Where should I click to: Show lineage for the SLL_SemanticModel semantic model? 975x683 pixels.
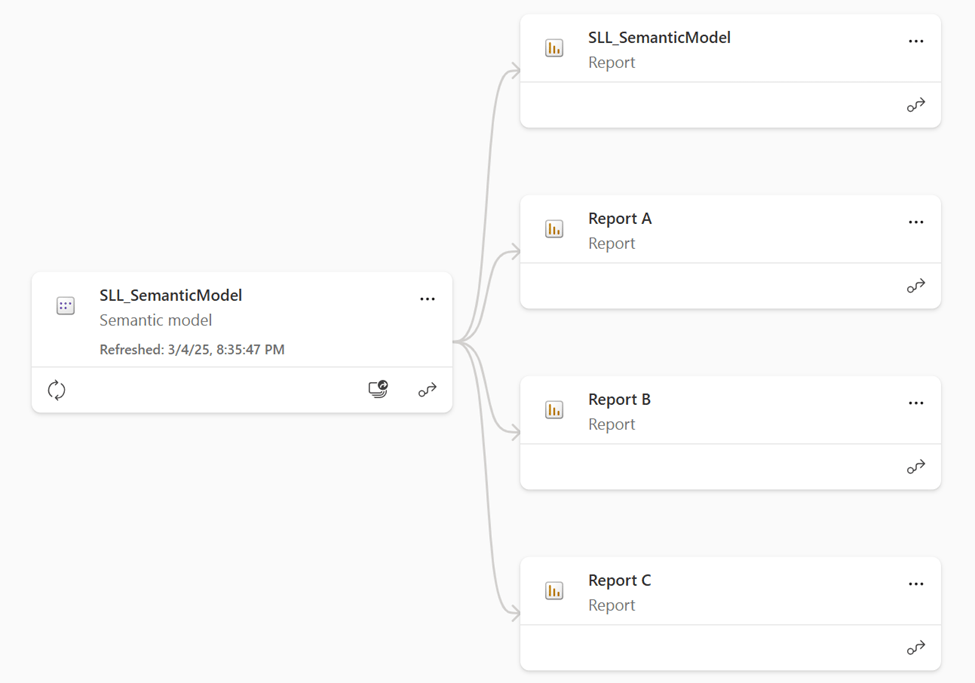[x=427, y=390]
